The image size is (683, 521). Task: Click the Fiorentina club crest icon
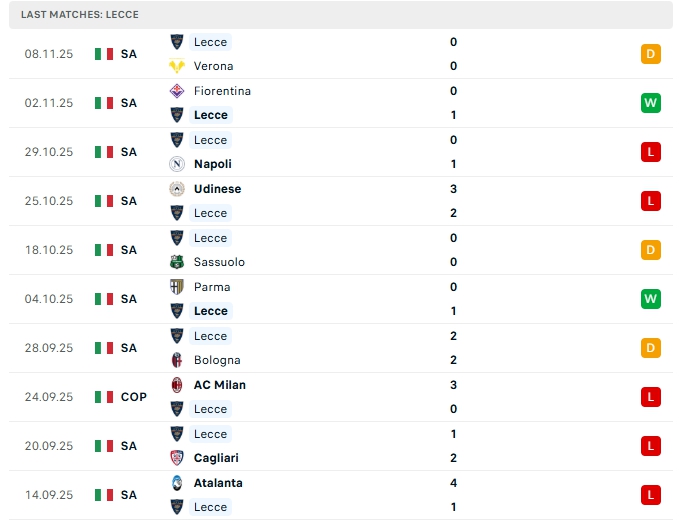pos(177,91)
